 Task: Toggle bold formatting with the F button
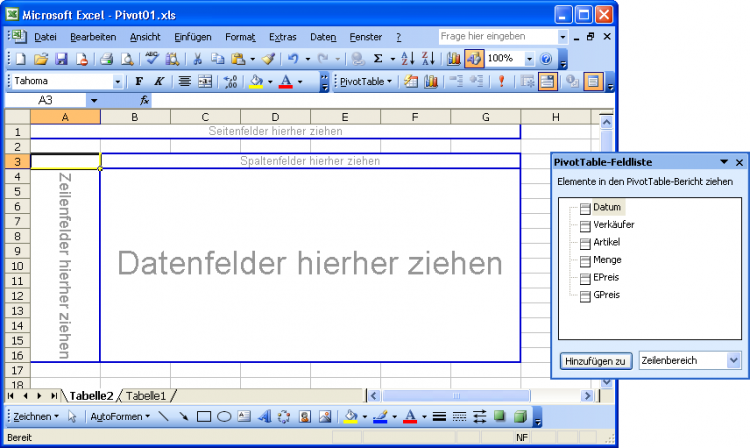point(139,82)
